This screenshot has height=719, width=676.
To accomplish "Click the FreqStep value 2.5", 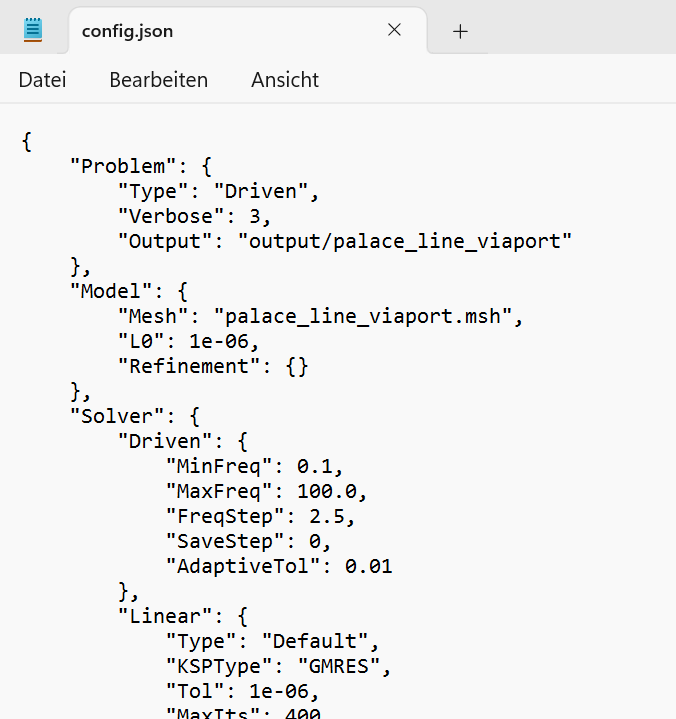I will [327, 516].
